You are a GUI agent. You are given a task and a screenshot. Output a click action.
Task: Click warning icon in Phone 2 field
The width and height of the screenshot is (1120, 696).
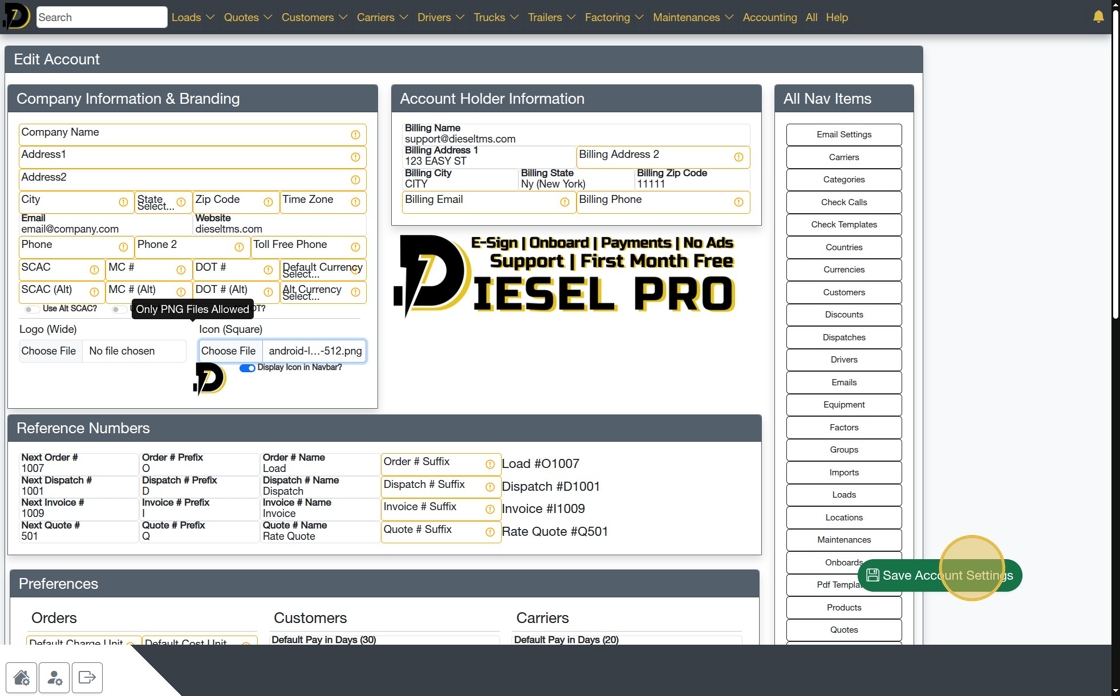[x=239, y=247]
